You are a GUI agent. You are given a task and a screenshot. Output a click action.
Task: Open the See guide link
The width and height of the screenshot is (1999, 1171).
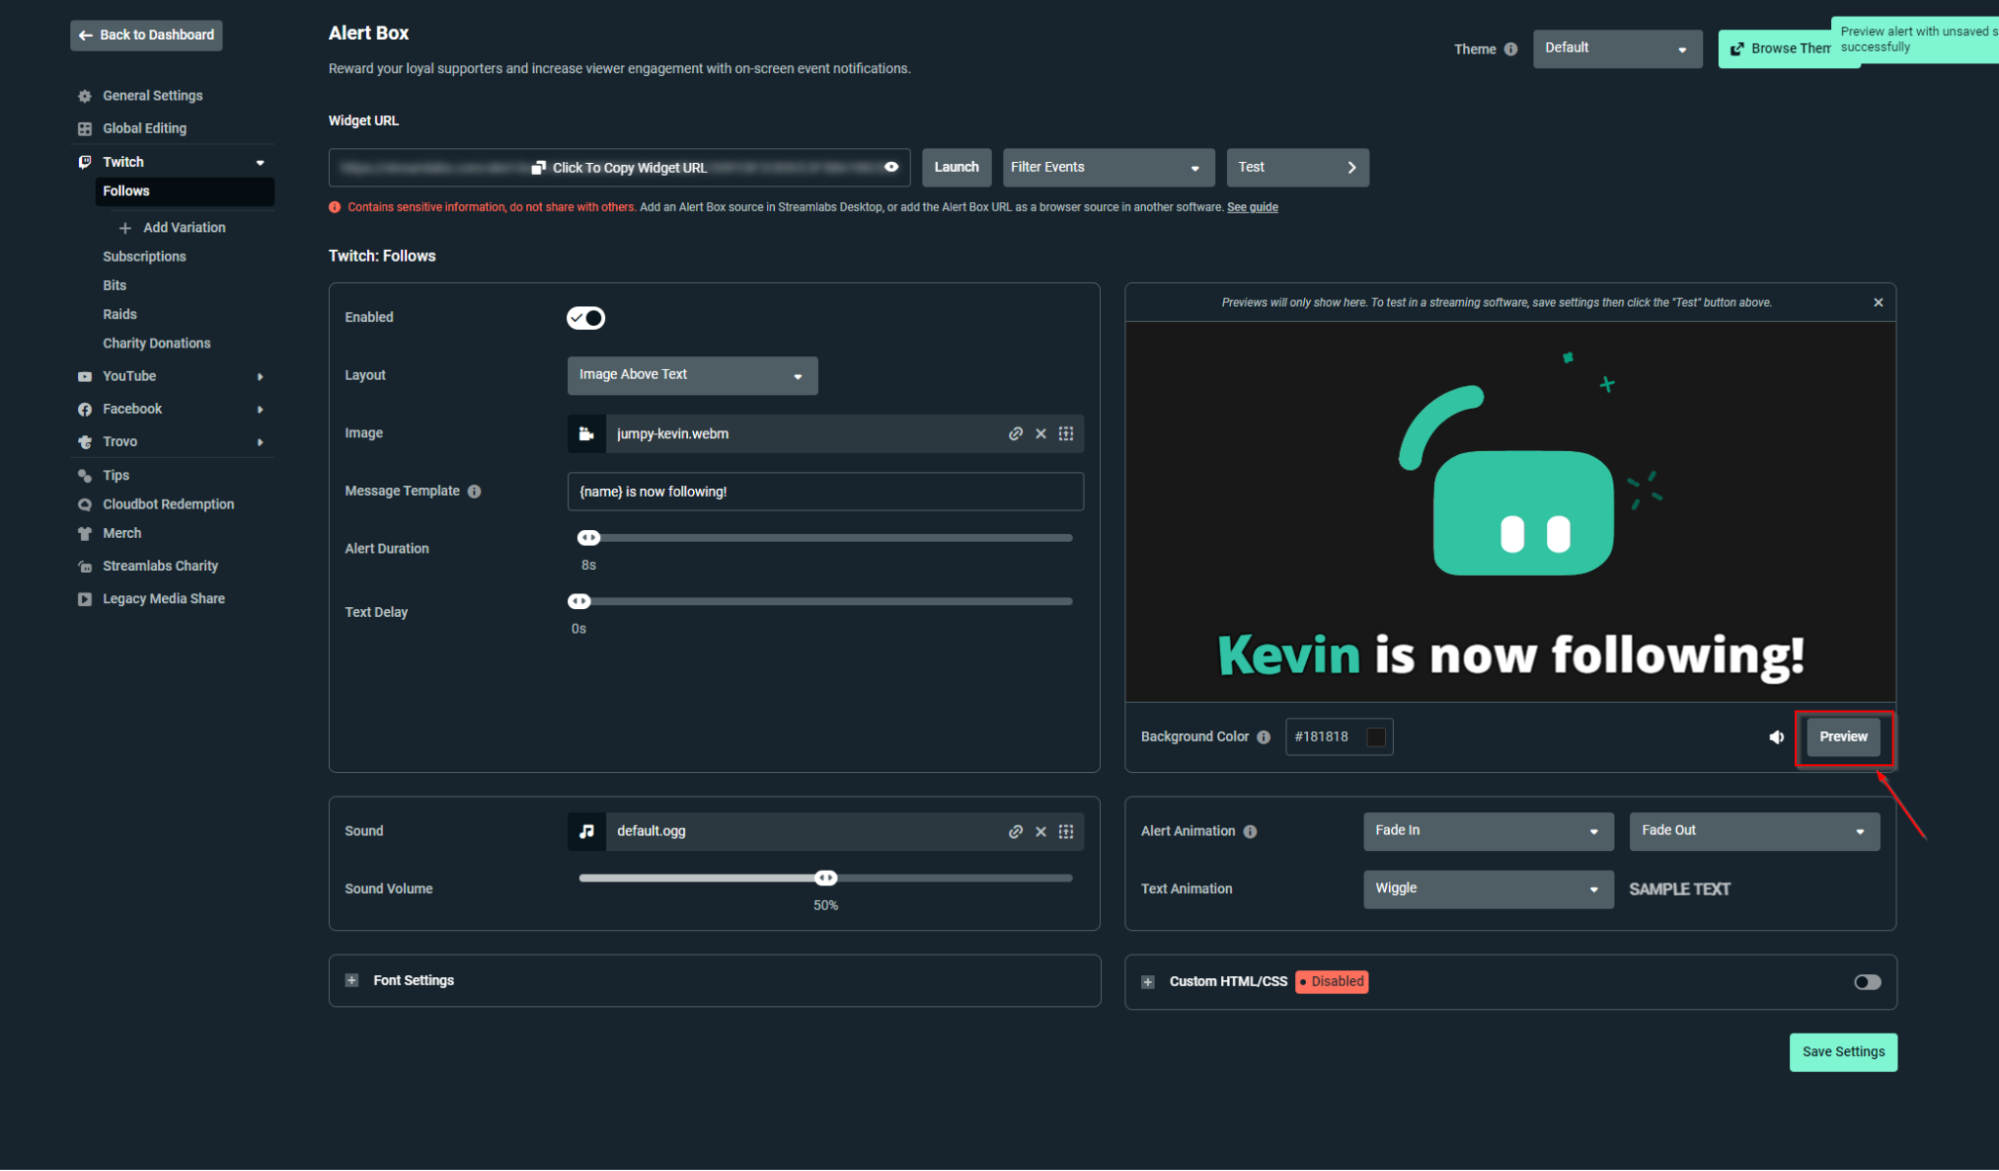(x=1252, y=208)
